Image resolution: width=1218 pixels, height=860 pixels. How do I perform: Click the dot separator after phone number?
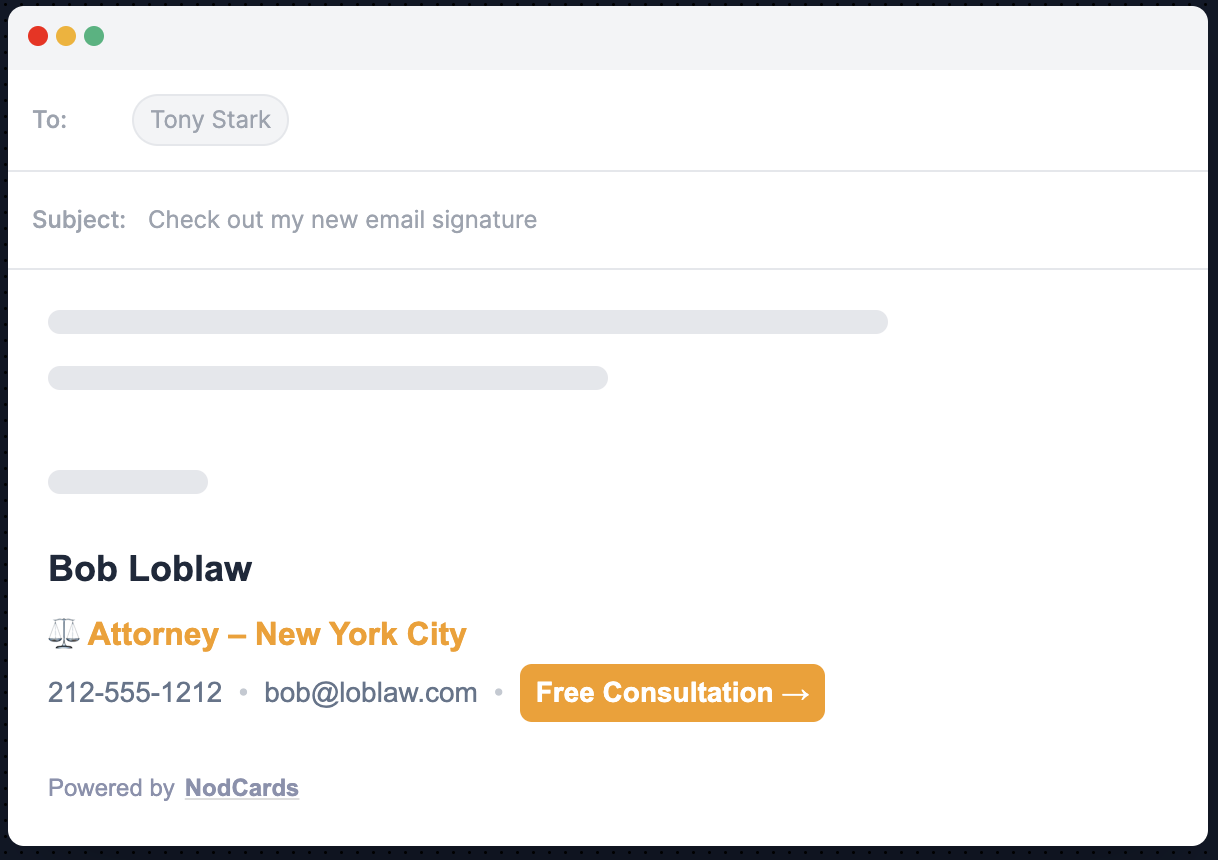[243, 693]
